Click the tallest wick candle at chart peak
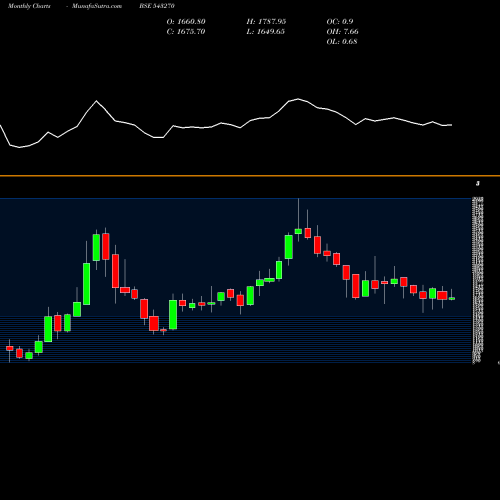500x500 pixels. click(x=298, y=231)
